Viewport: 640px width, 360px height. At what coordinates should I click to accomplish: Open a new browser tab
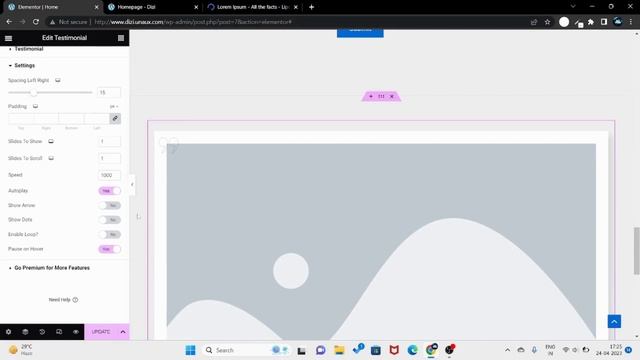pyautogui.click(x=311, y=7)
